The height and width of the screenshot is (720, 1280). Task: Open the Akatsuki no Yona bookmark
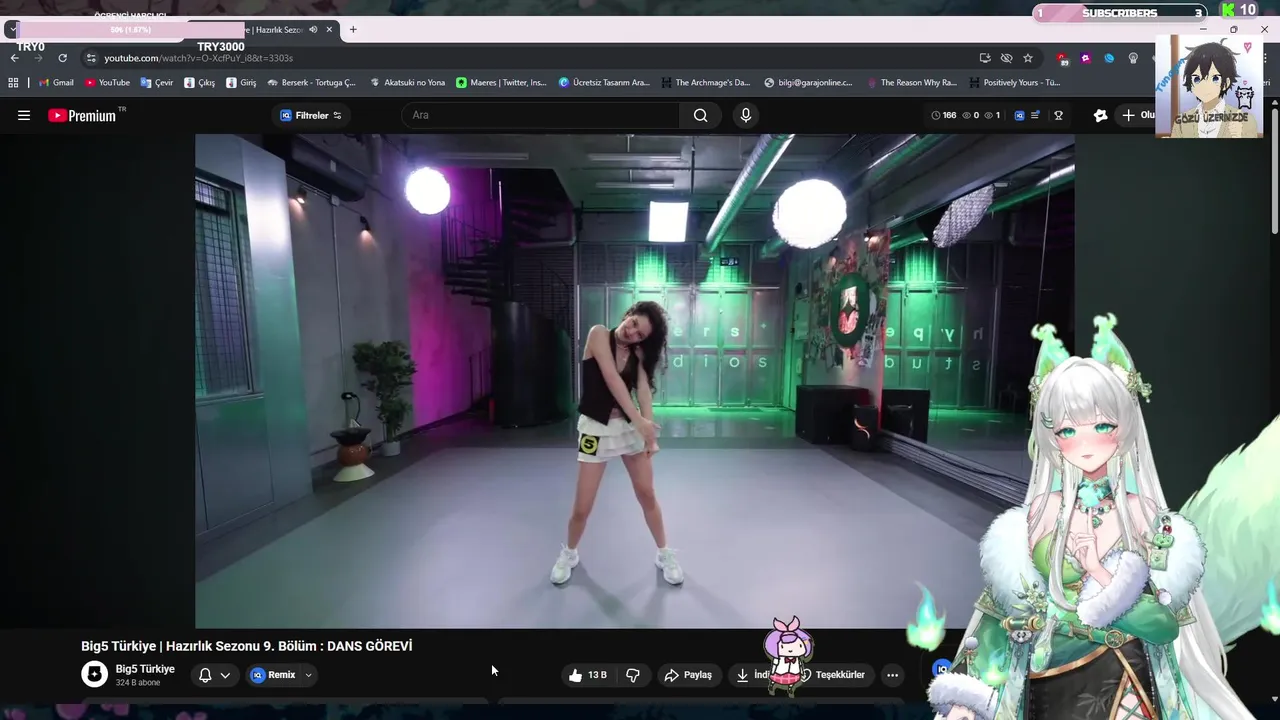click(407, 83)
